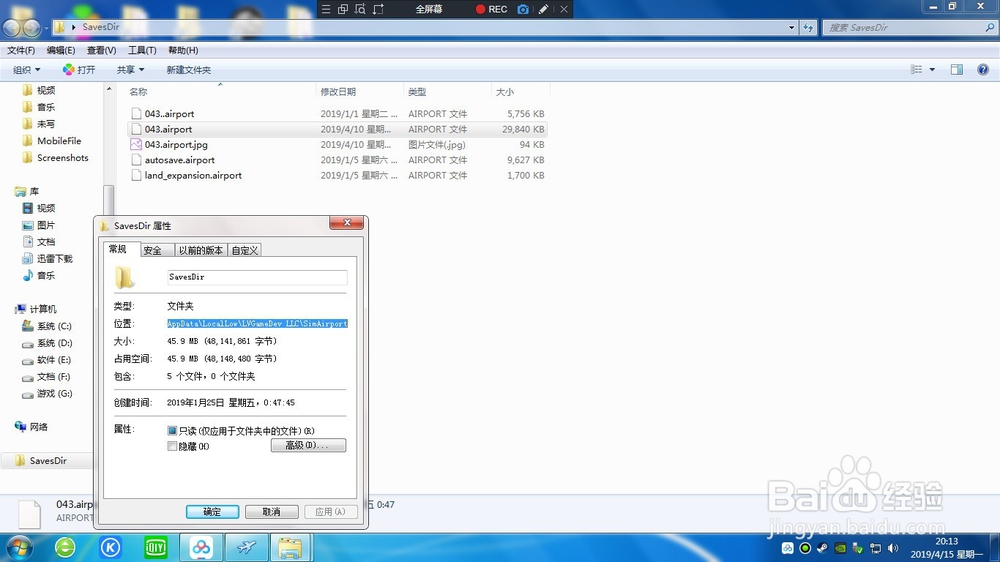
Task: Click the search SavesDir box
Action: coord(909,27)
